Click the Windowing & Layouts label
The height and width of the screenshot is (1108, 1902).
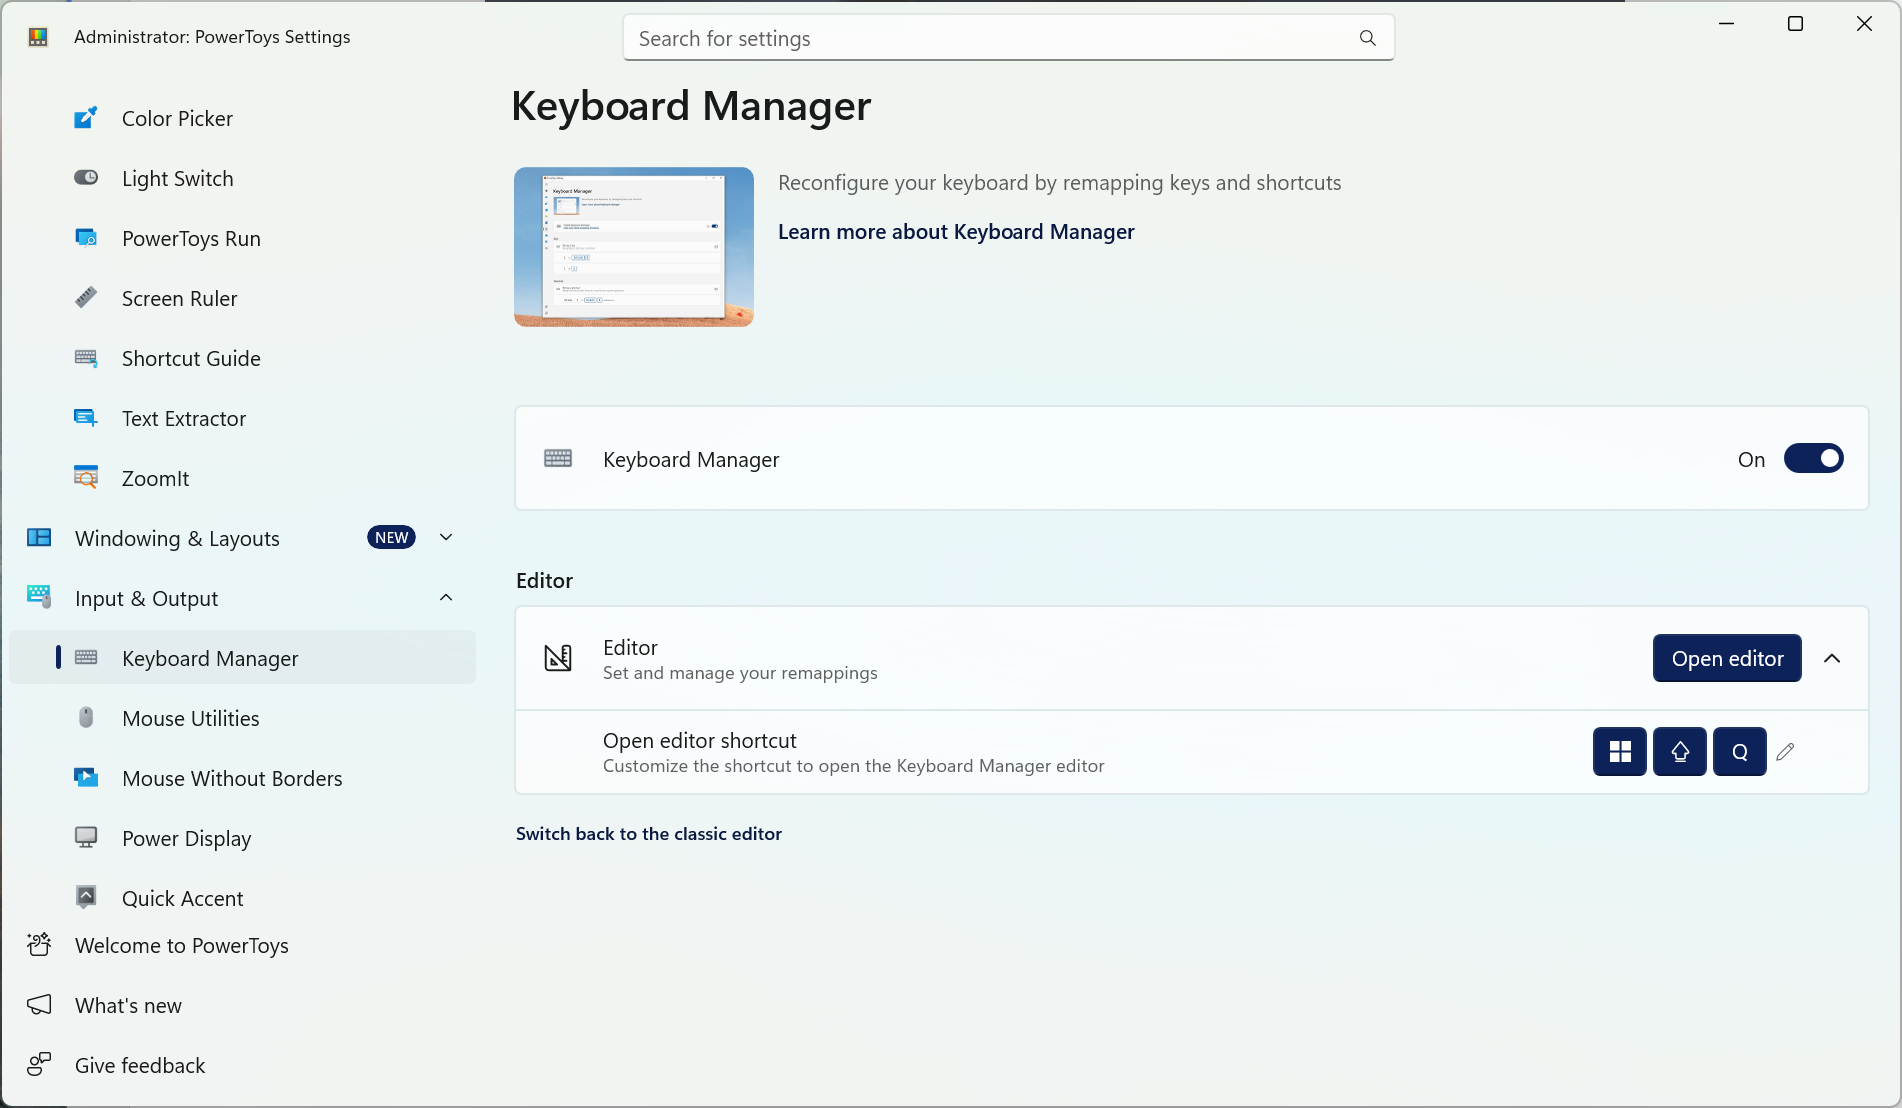177,538
